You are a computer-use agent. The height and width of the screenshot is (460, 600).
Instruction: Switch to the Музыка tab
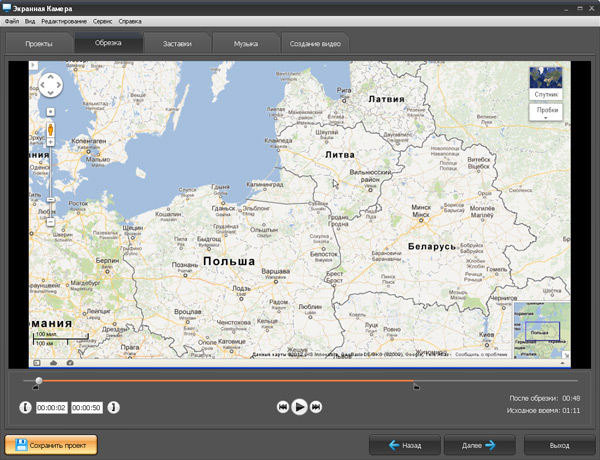tap(245, 44)
